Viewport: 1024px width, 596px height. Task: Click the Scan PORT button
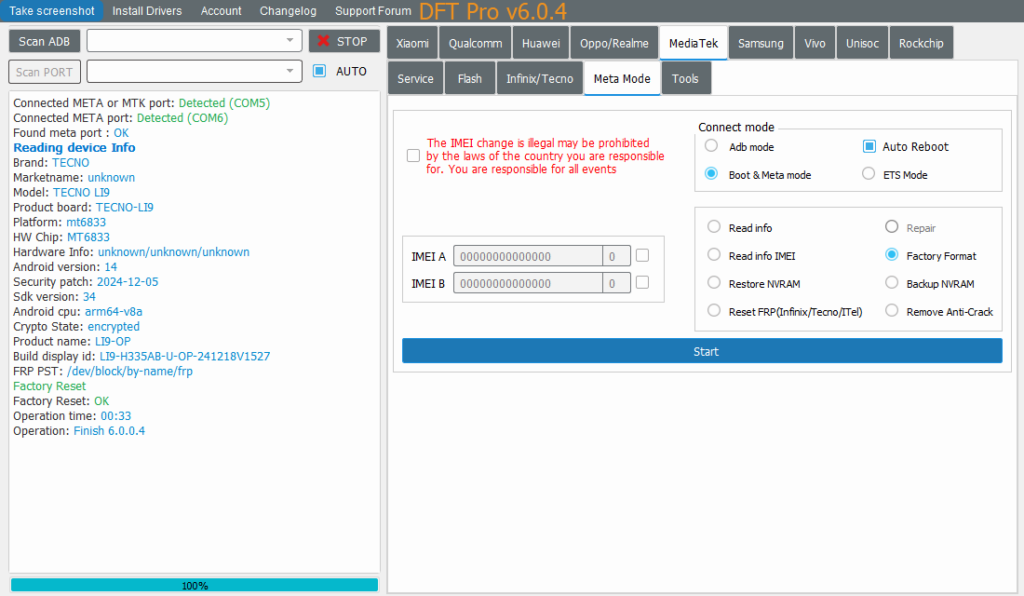[x=44, y=72]
